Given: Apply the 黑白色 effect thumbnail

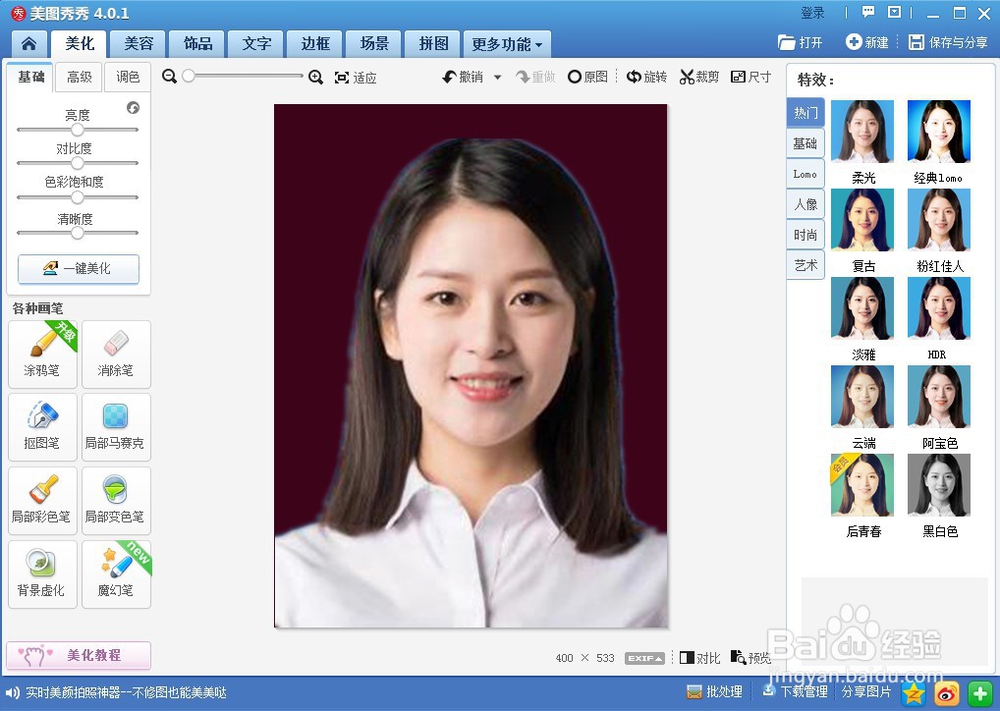Looking at the screenshot, I should [939, 485].
